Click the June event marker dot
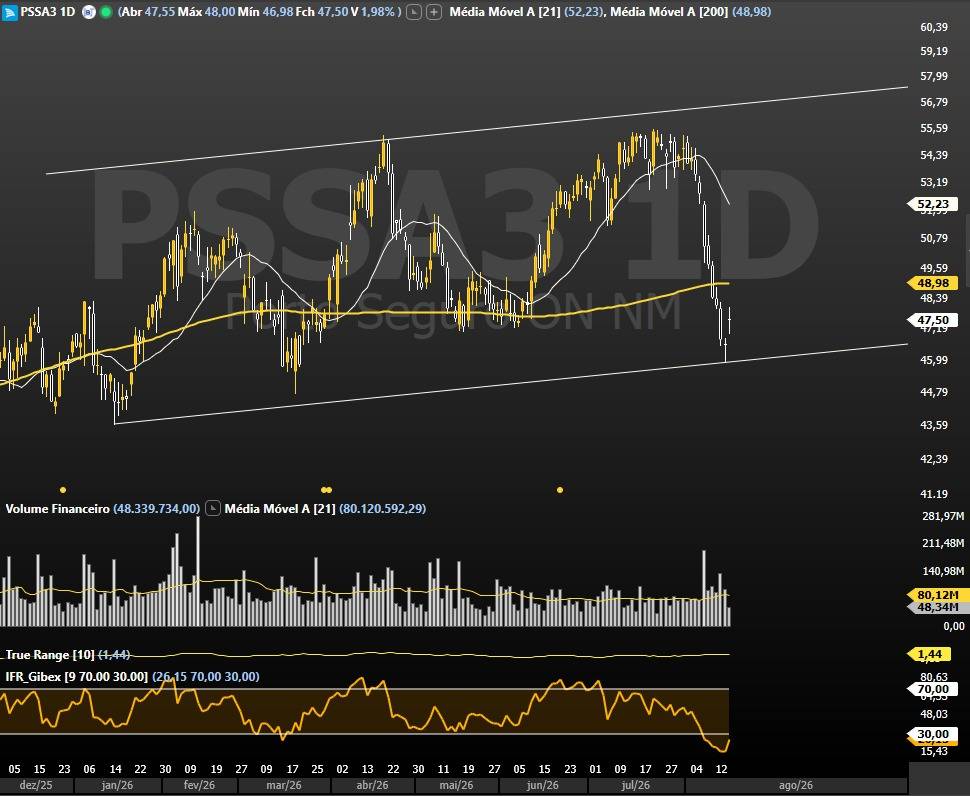970x796 pixels. [560, 490]
